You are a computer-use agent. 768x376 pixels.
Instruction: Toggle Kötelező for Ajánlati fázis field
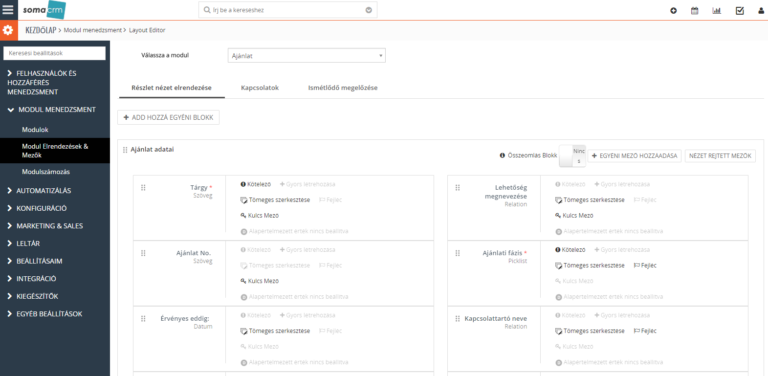click(x=570, y=250)
